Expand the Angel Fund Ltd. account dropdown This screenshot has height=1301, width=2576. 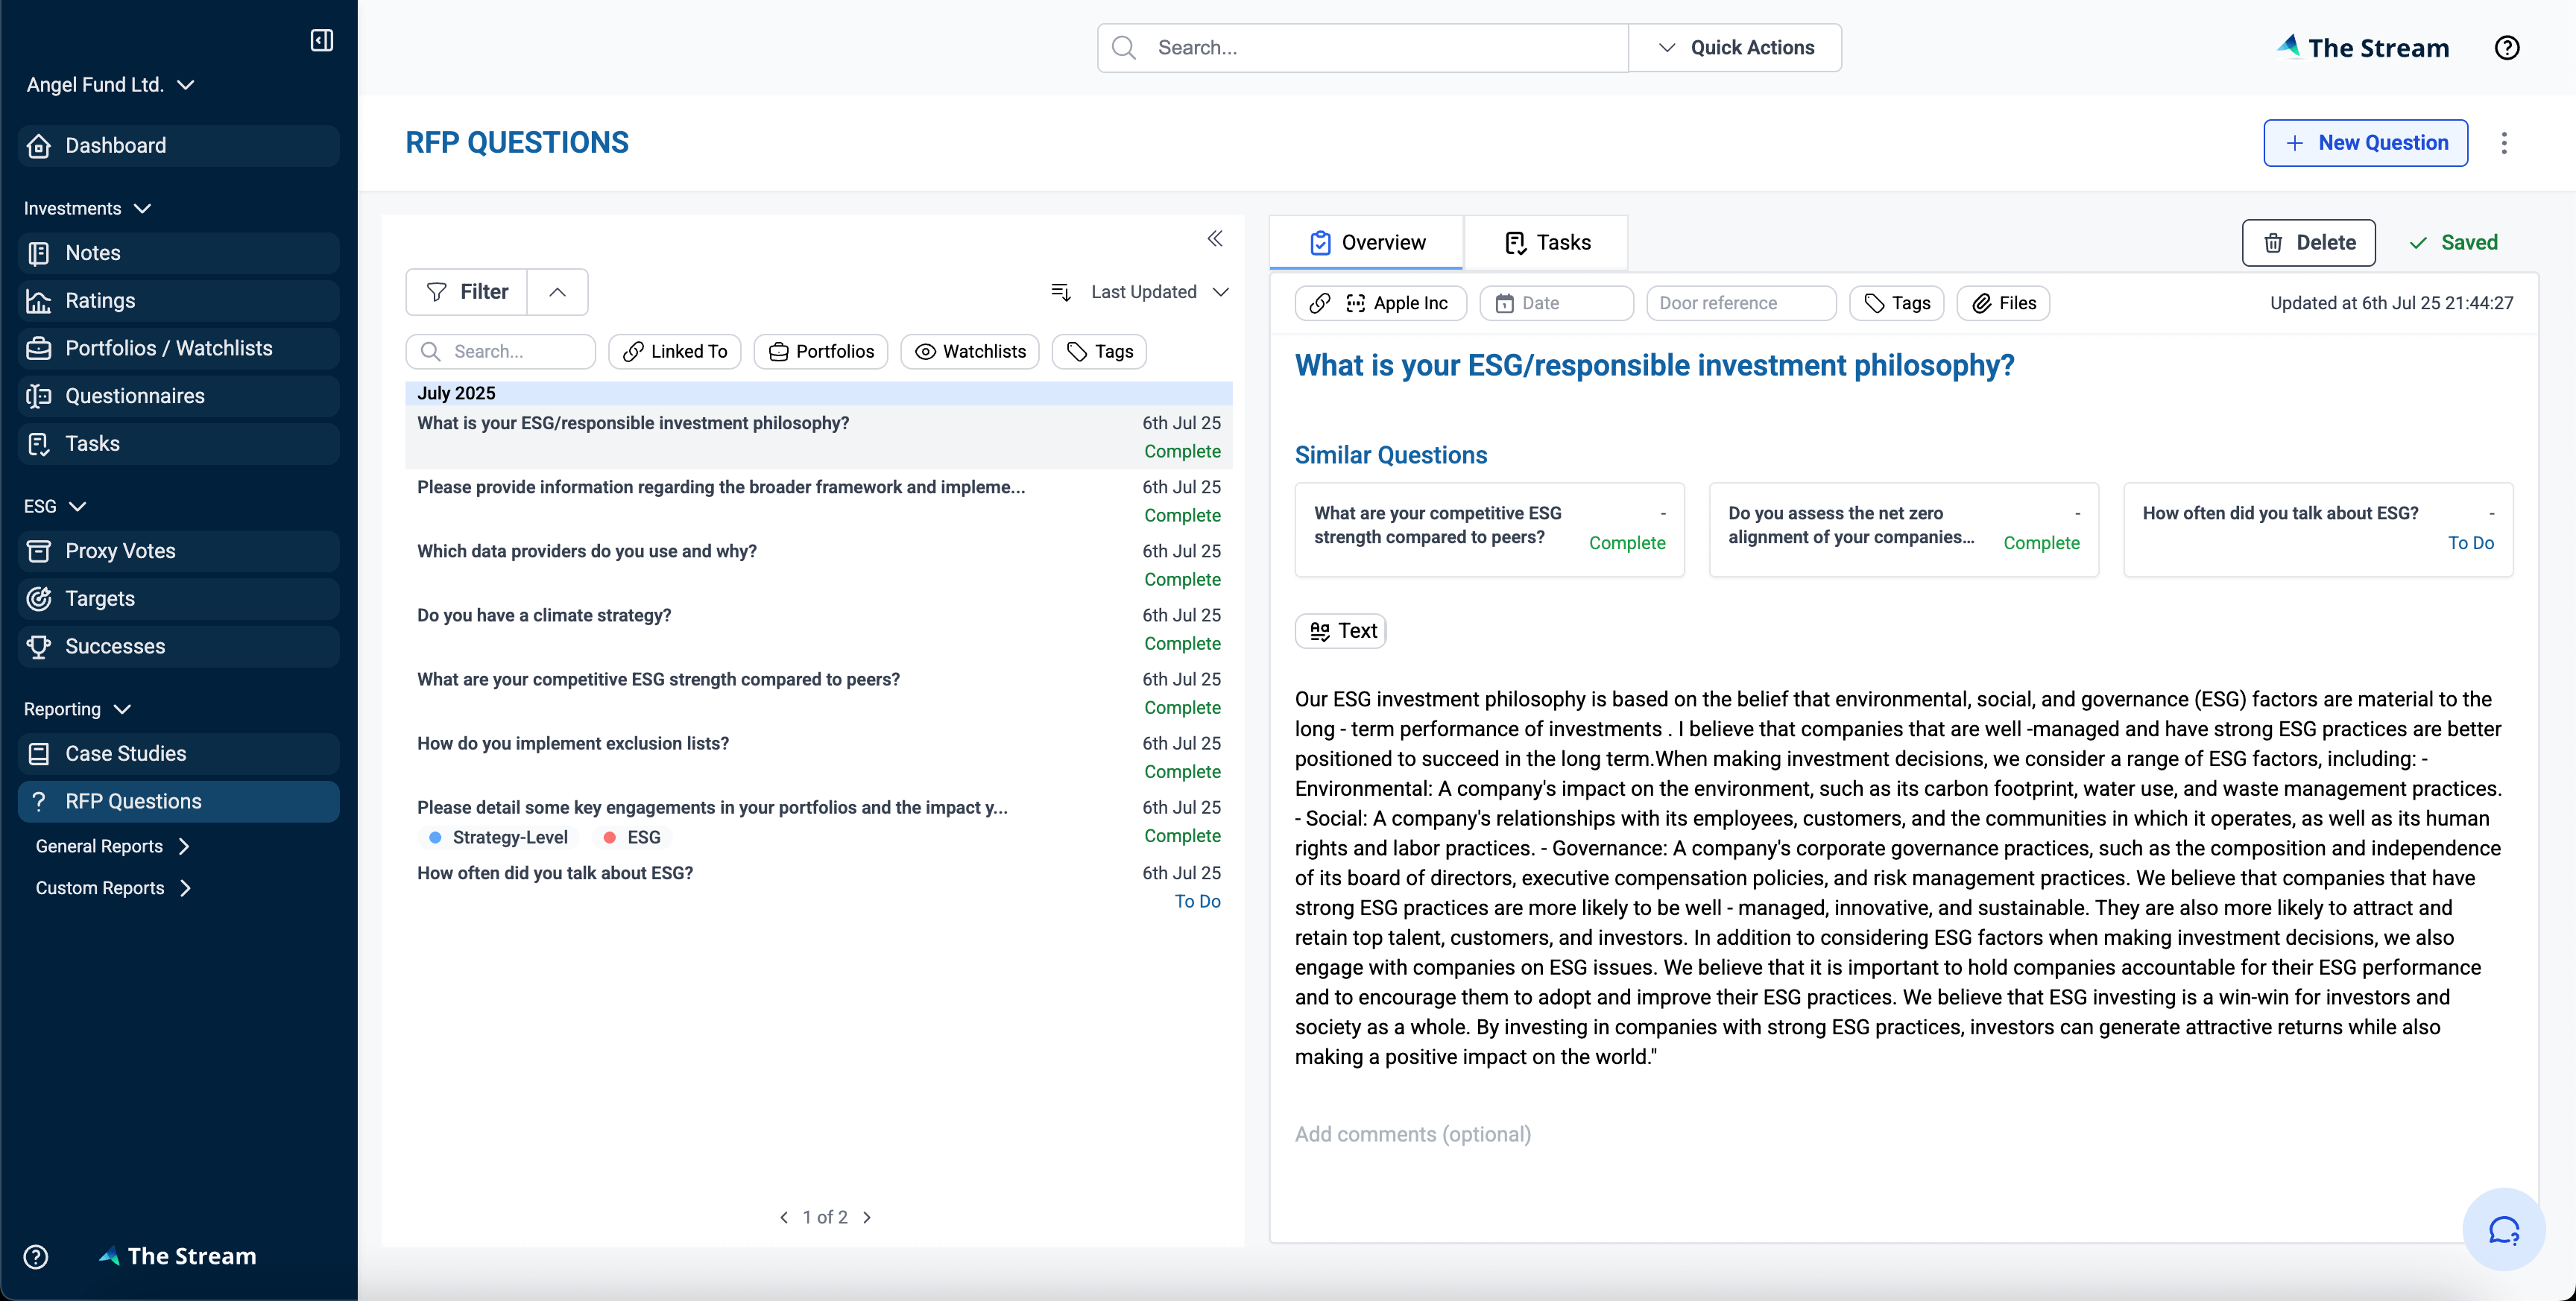point(110,85)
